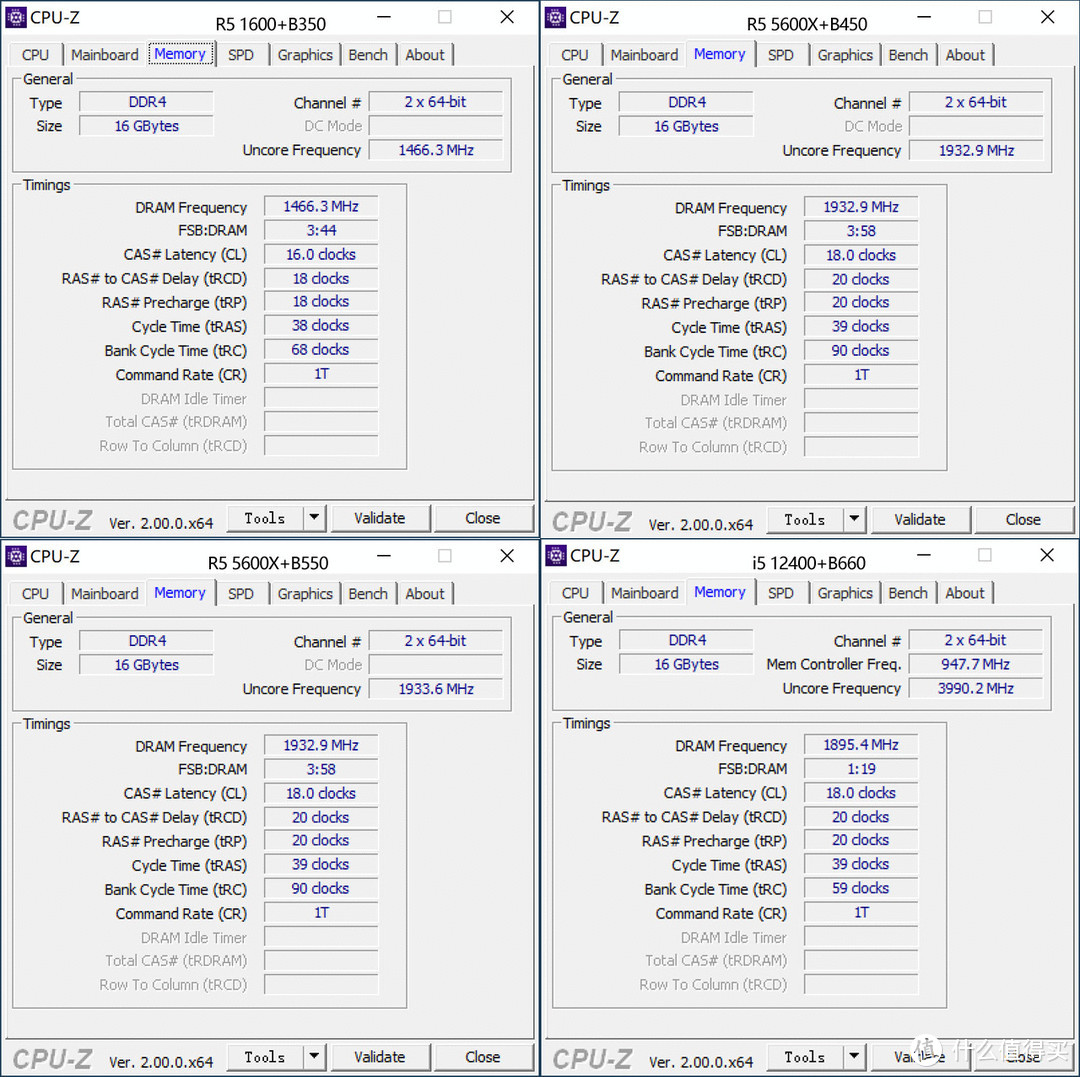
Task: Click Tools button in R5 5600X+B550 window
Action: (x=265, y=1057)
